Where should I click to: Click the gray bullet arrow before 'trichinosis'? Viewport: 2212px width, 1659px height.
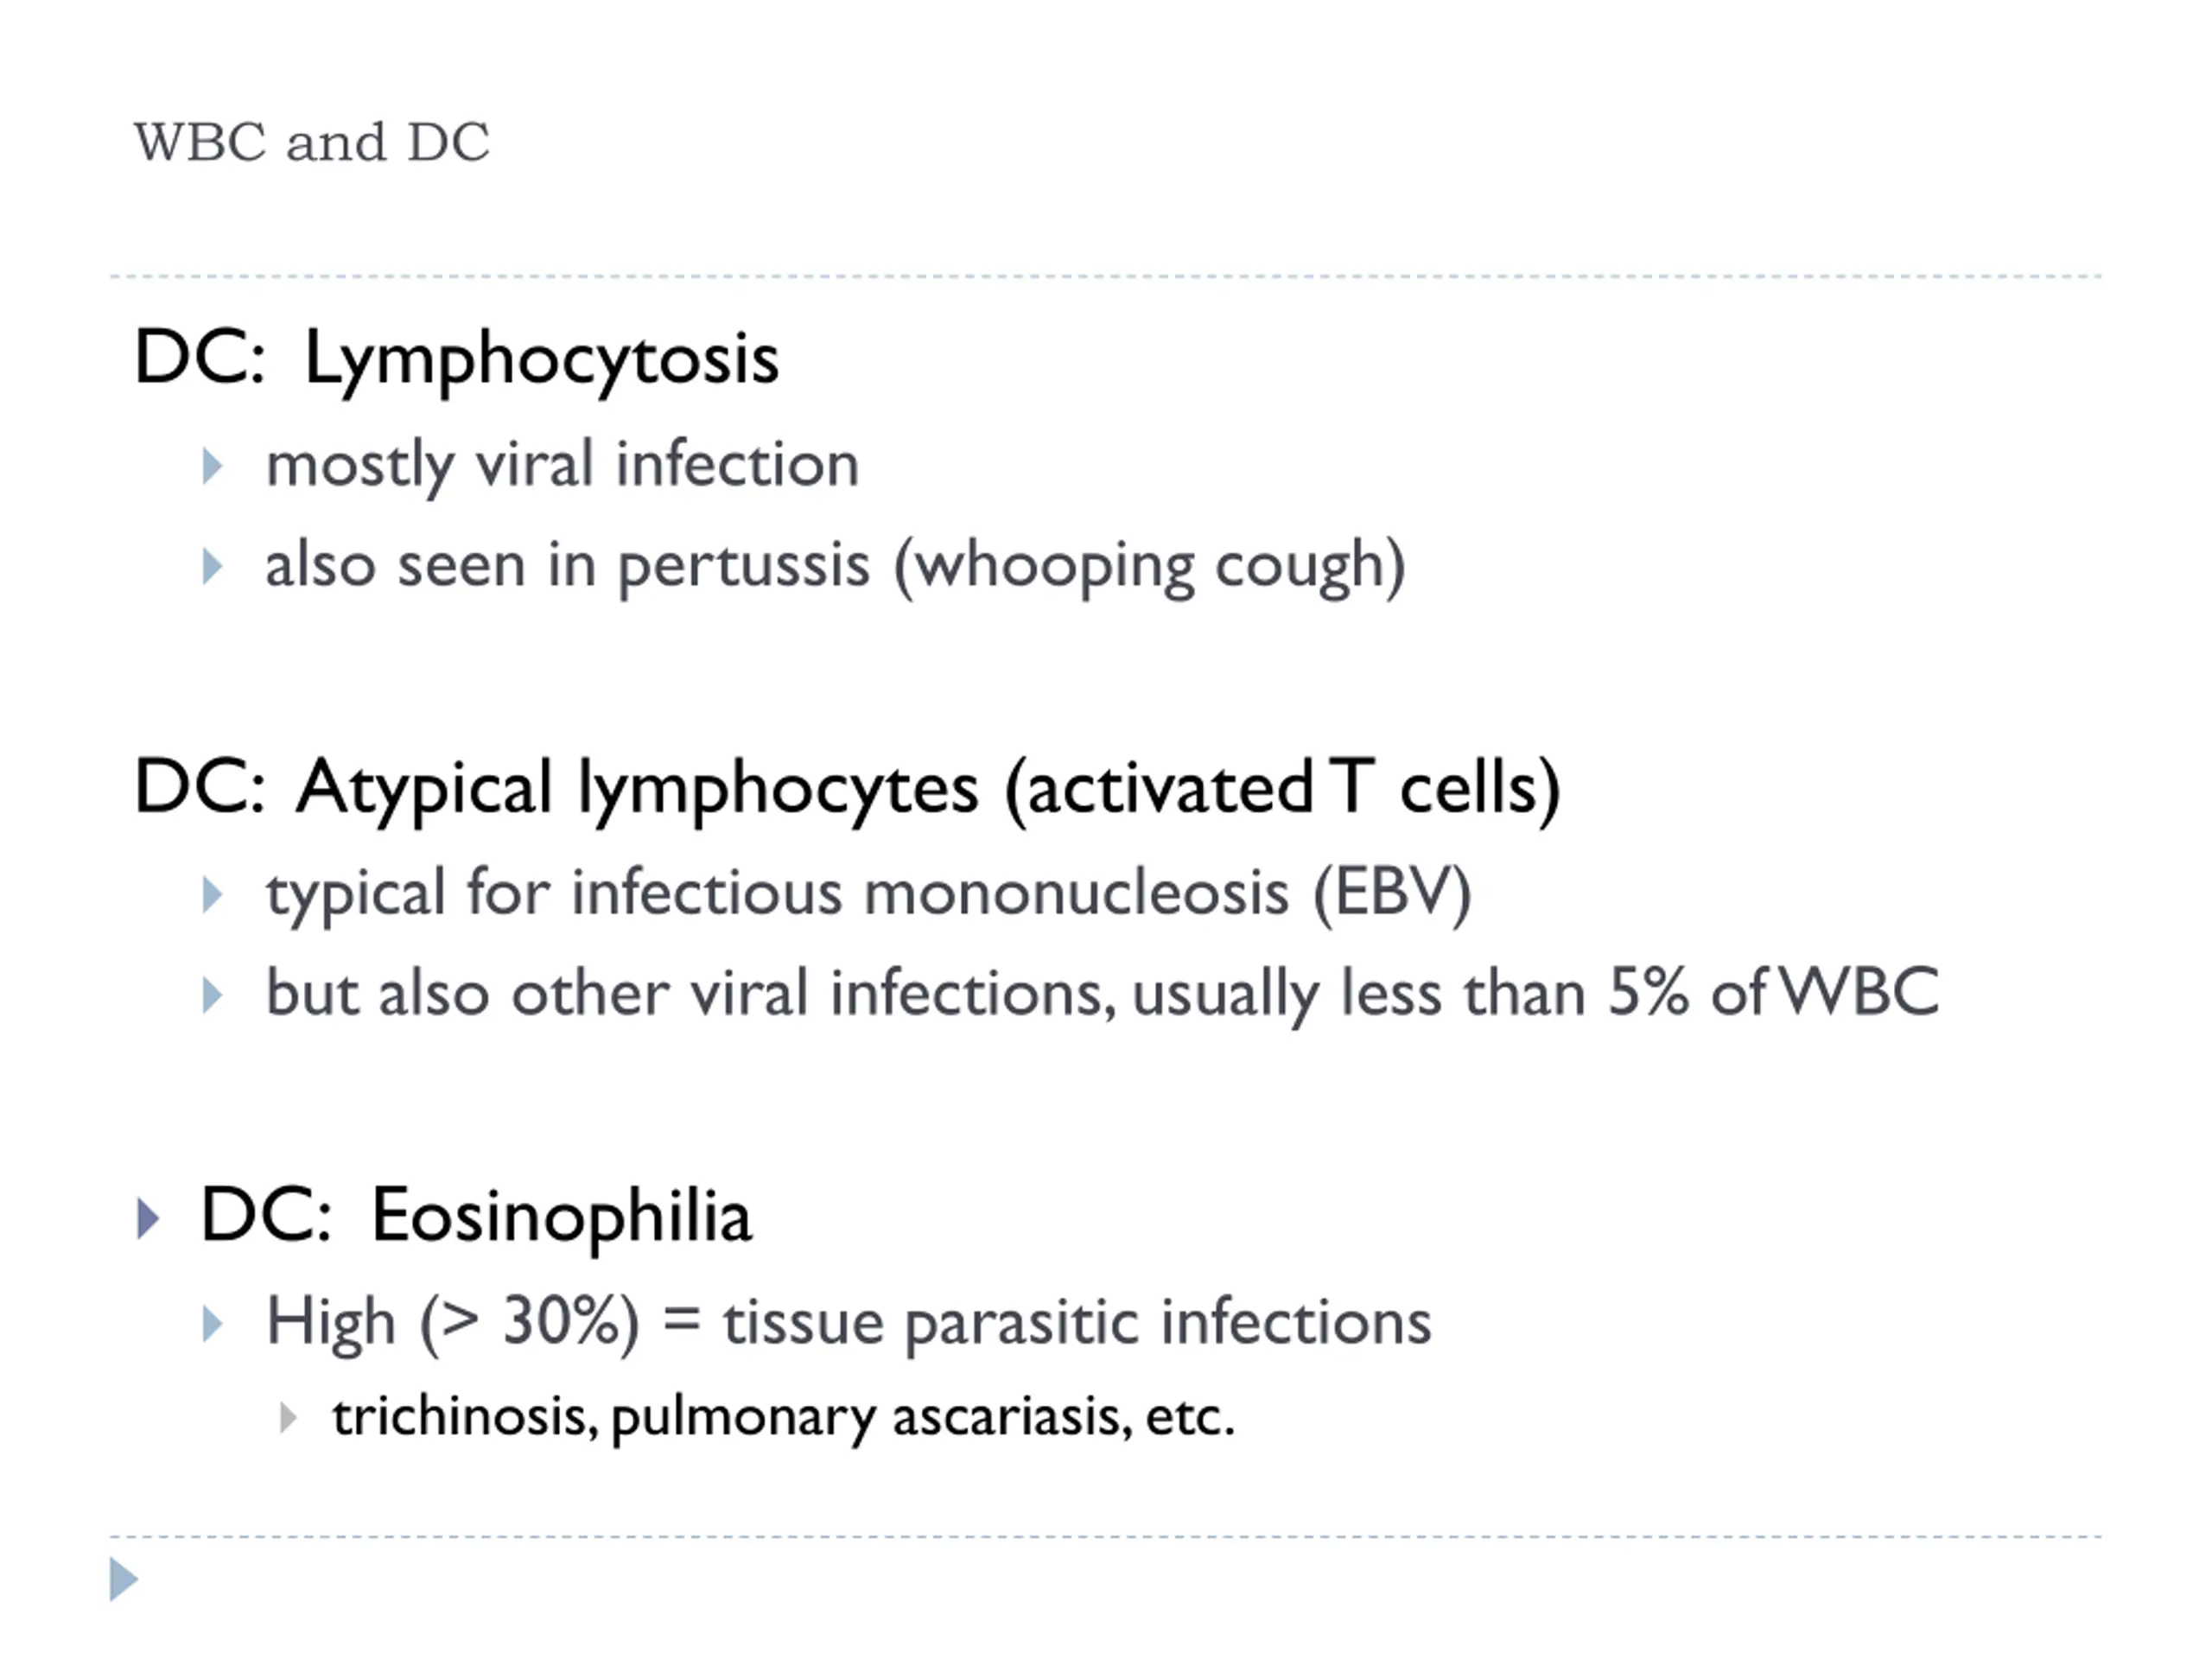coord(288,1417)
